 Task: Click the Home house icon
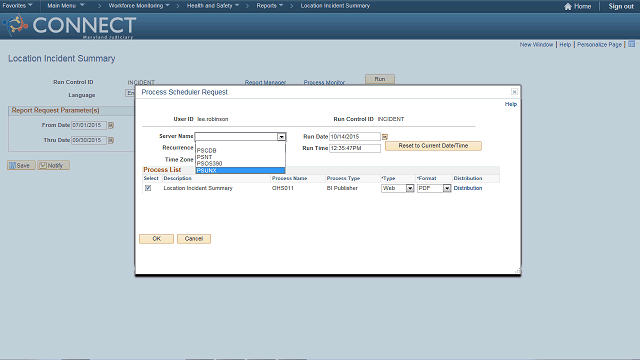click(568, 7)
